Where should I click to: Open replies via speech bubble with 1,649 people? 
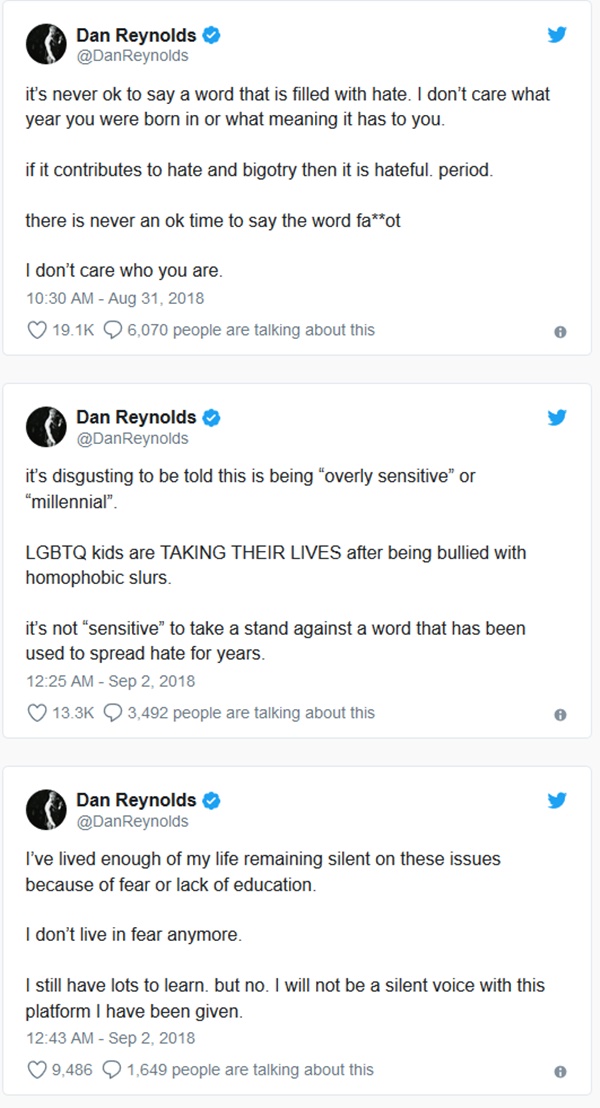click(x=113, y=1070)
